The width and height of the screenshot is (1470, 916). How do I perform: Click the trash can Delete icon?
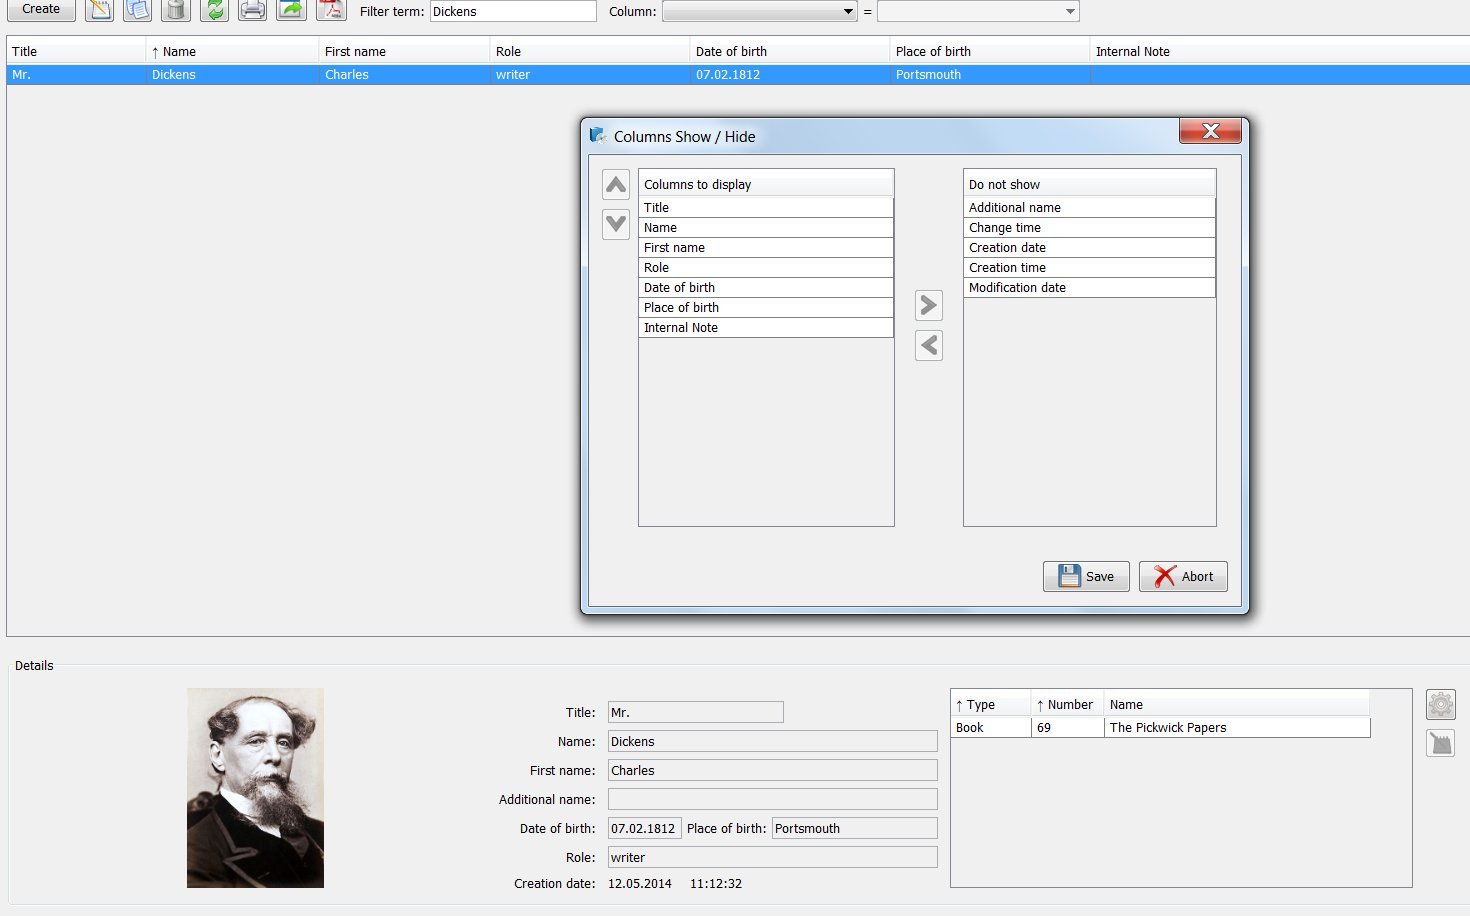pyautogui.click(x=176, y=10)
